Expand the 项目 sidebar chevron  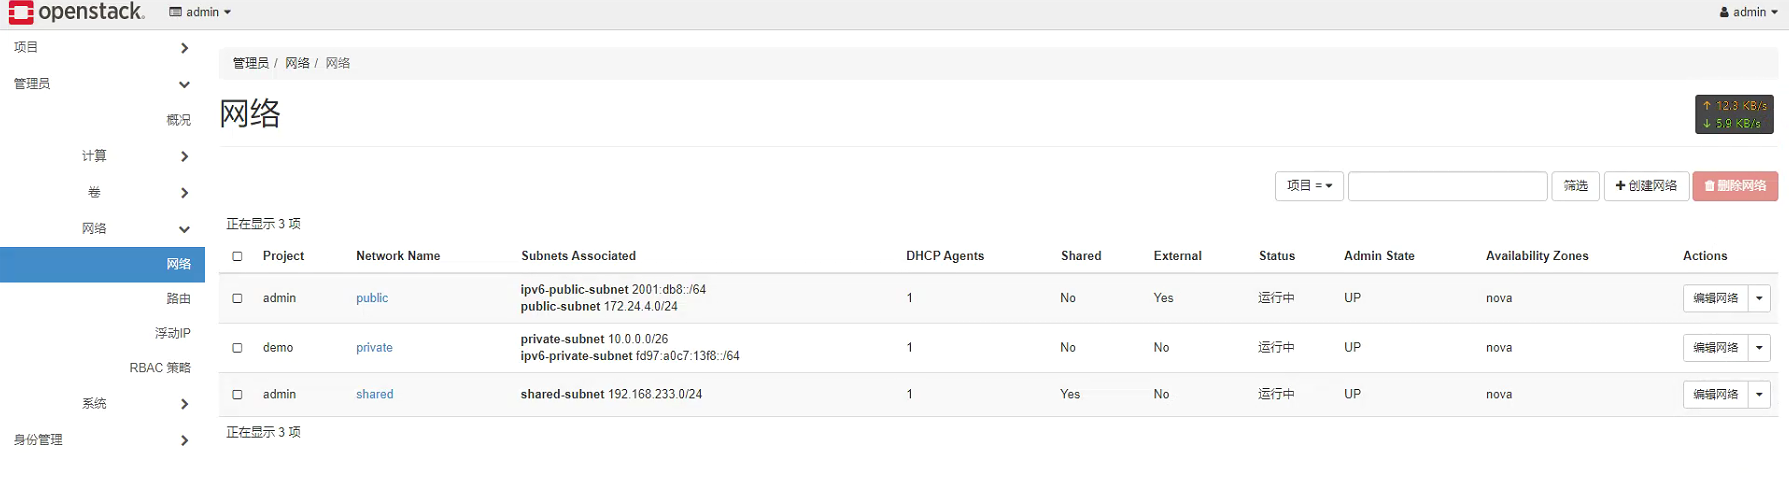(x=185, y=48)
